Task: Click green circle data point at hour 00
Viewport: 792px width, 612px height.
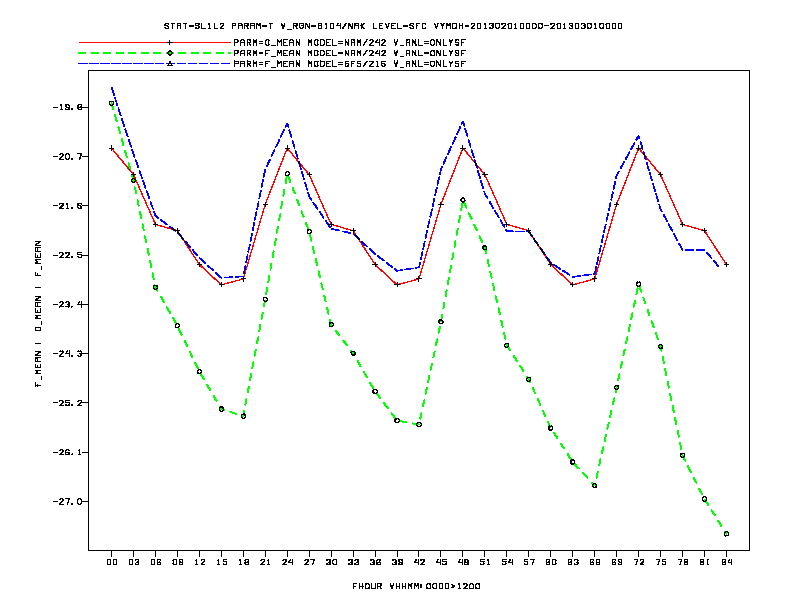Action: coord(112,104)
